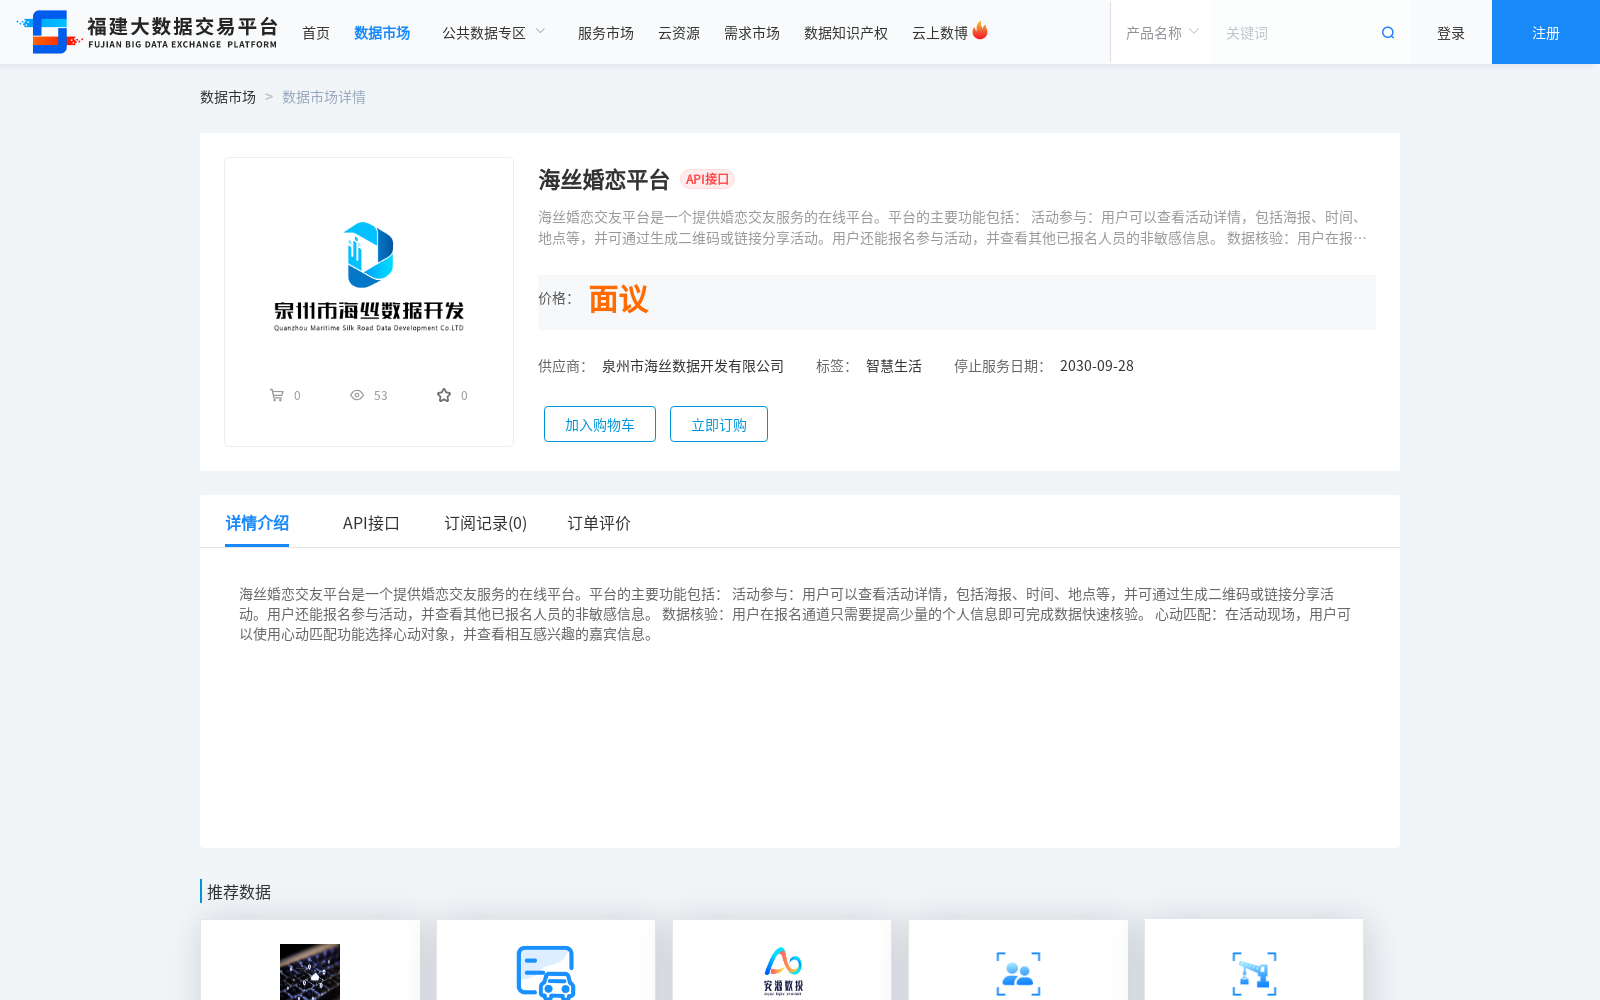Switch to the 订单评价 tab
The height and width of the screenshot is (1000, 1600).
tap(599, 523)
